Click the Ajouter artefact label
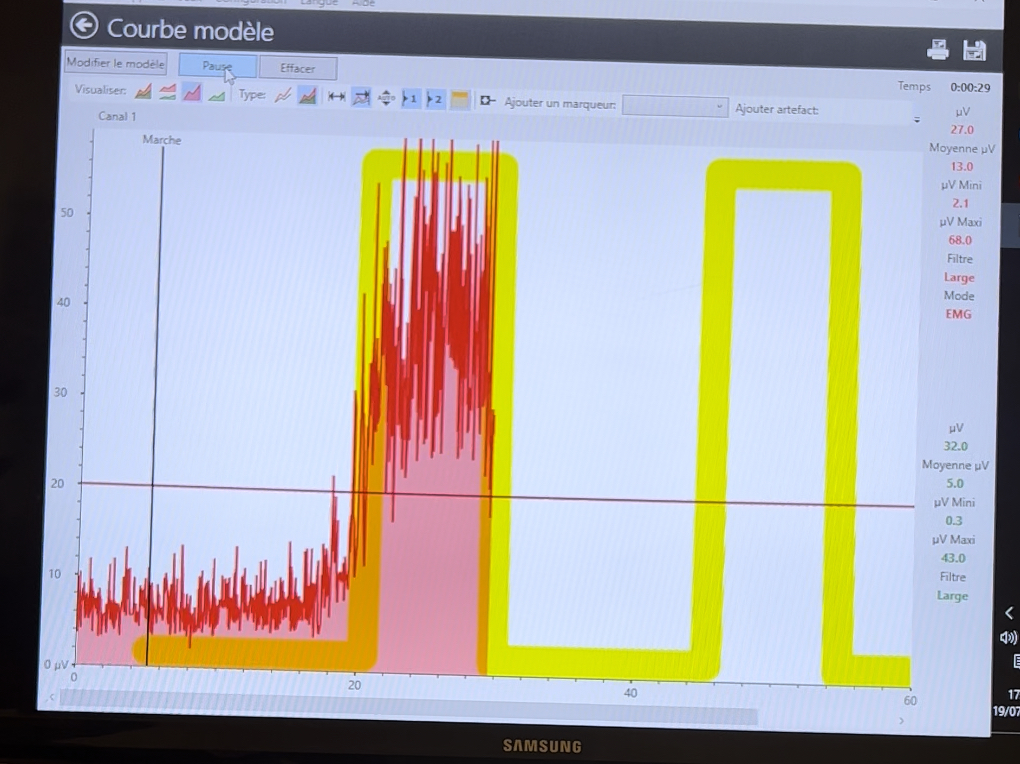 point(777,109)
